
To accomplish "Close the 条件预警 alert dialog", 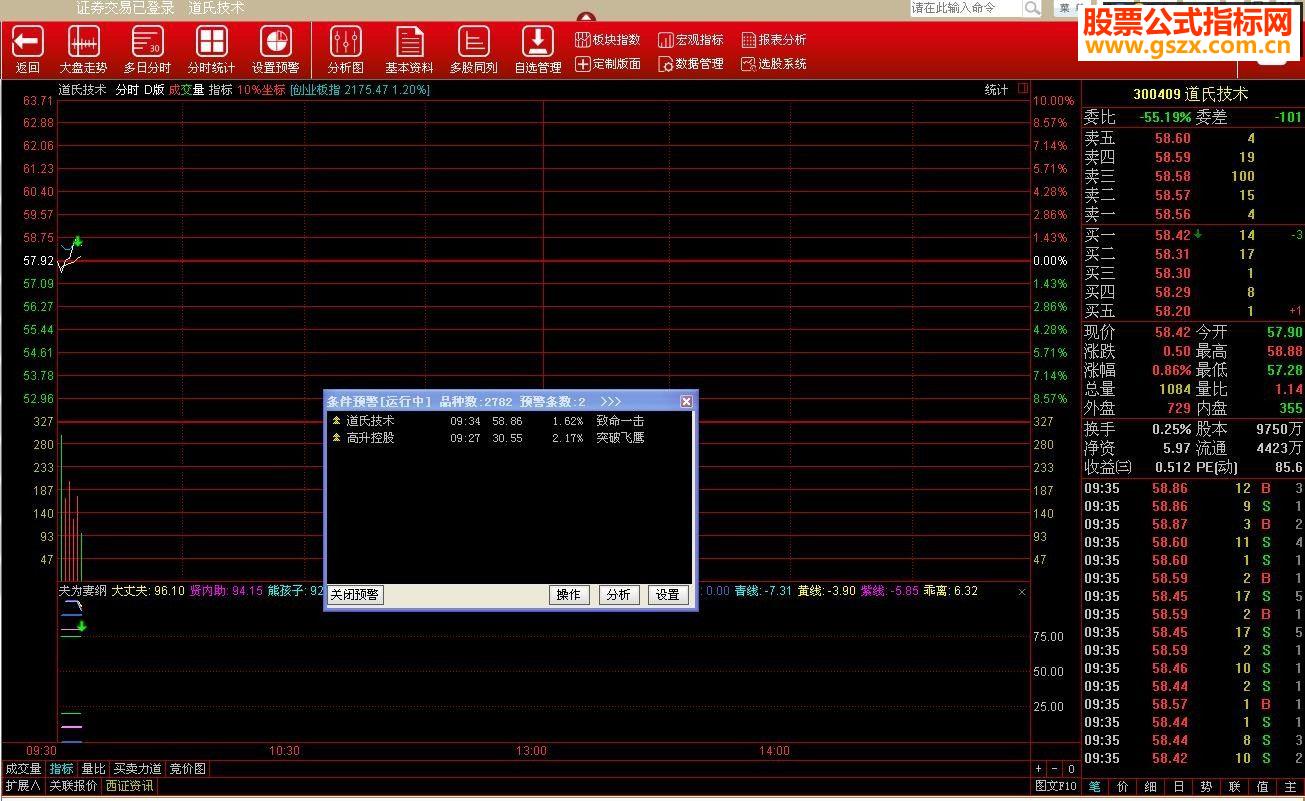I will 686,401.
